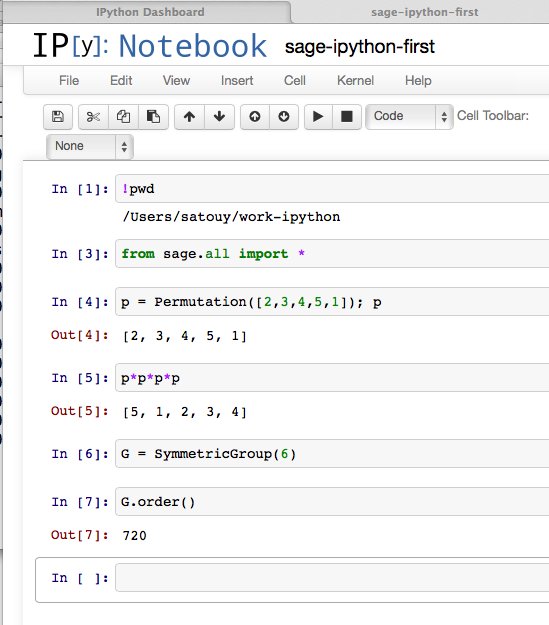Open the Kernel menu
The image size is (549, 625).
(x=355, y=81)
